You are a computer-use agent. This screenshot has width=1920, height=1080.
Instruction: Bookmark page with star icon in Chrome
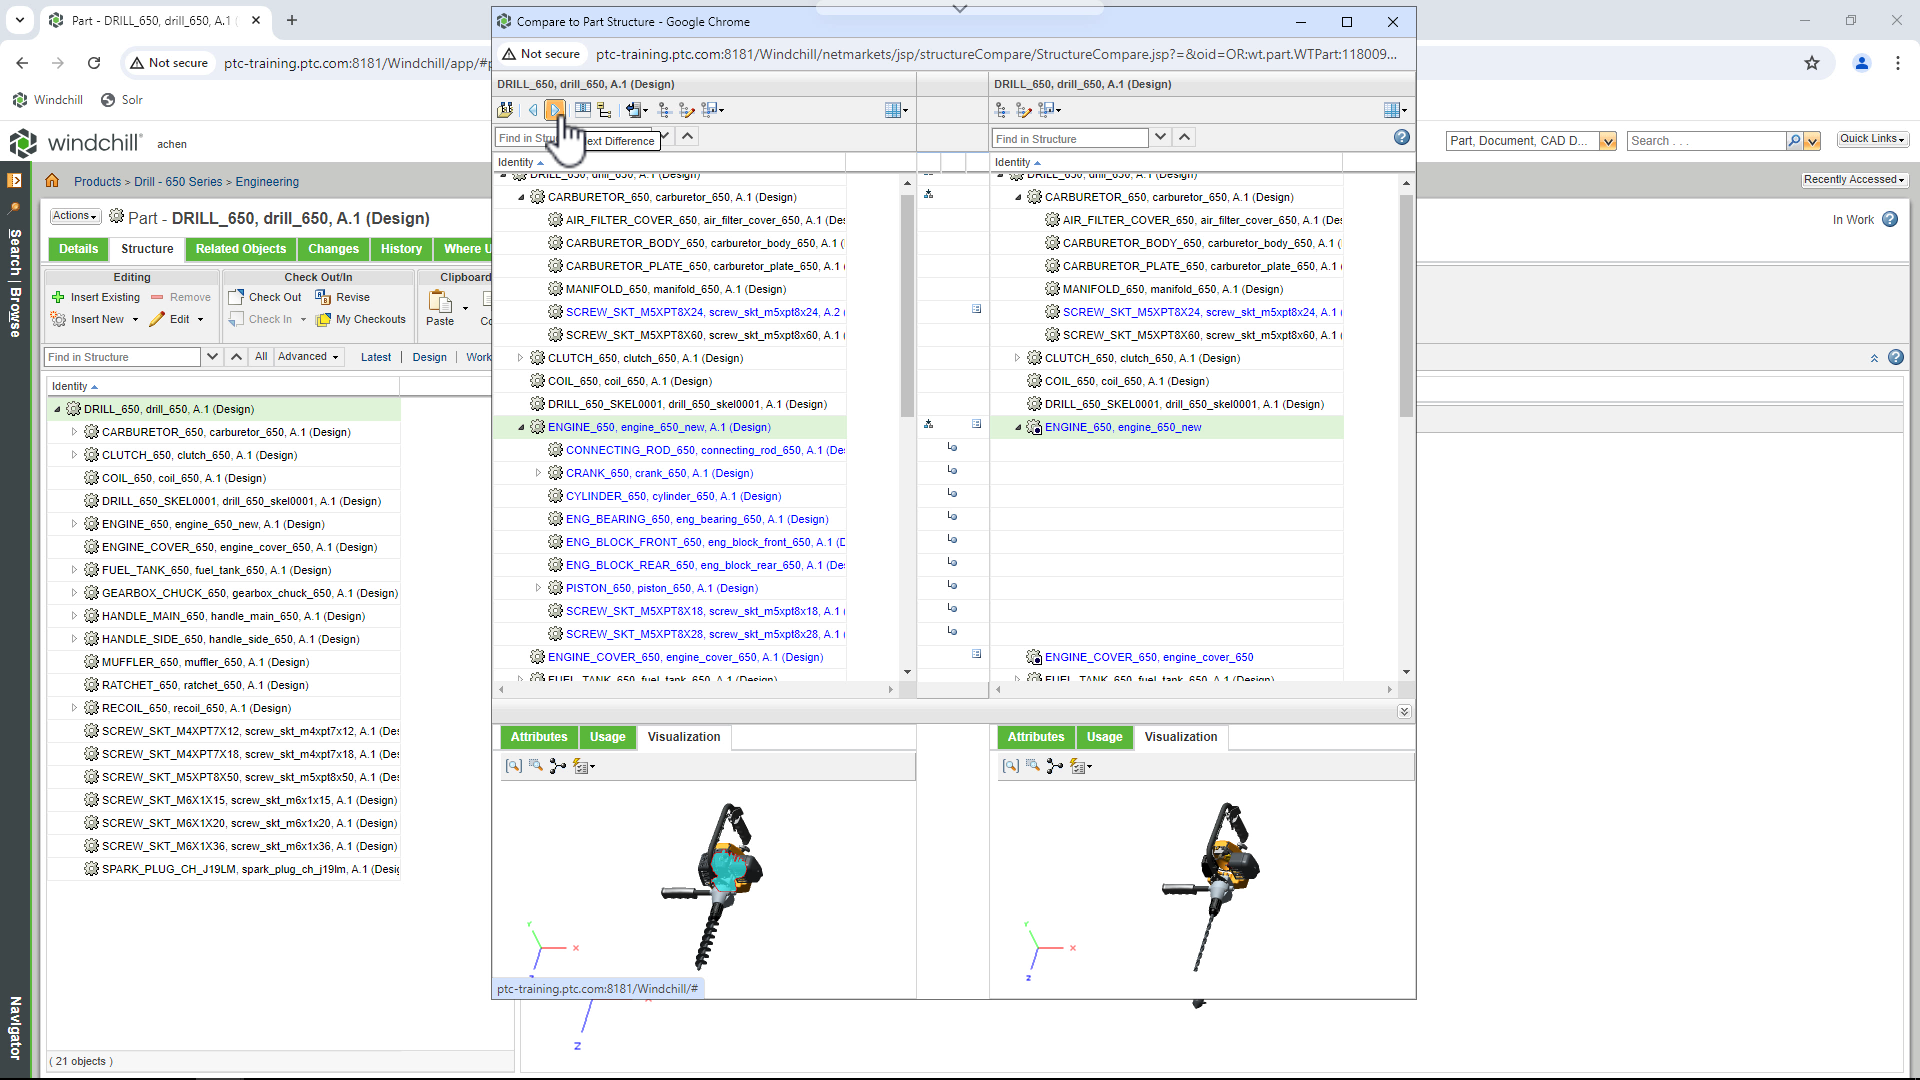[1812, 63]
